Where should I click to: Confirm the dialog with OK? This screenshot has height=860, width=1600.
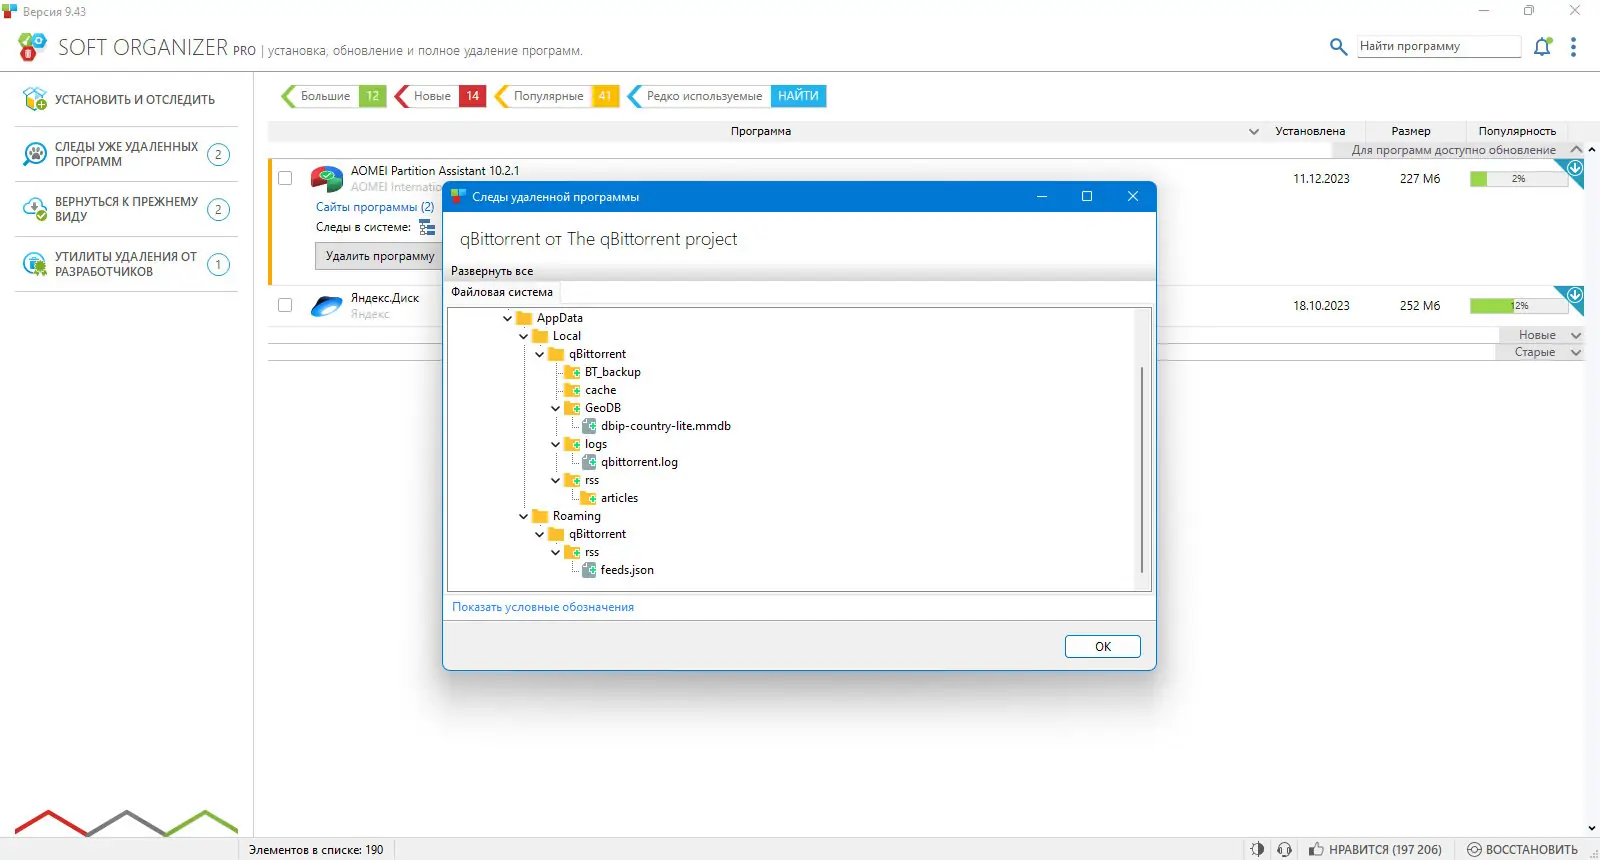coord(1103,646)
